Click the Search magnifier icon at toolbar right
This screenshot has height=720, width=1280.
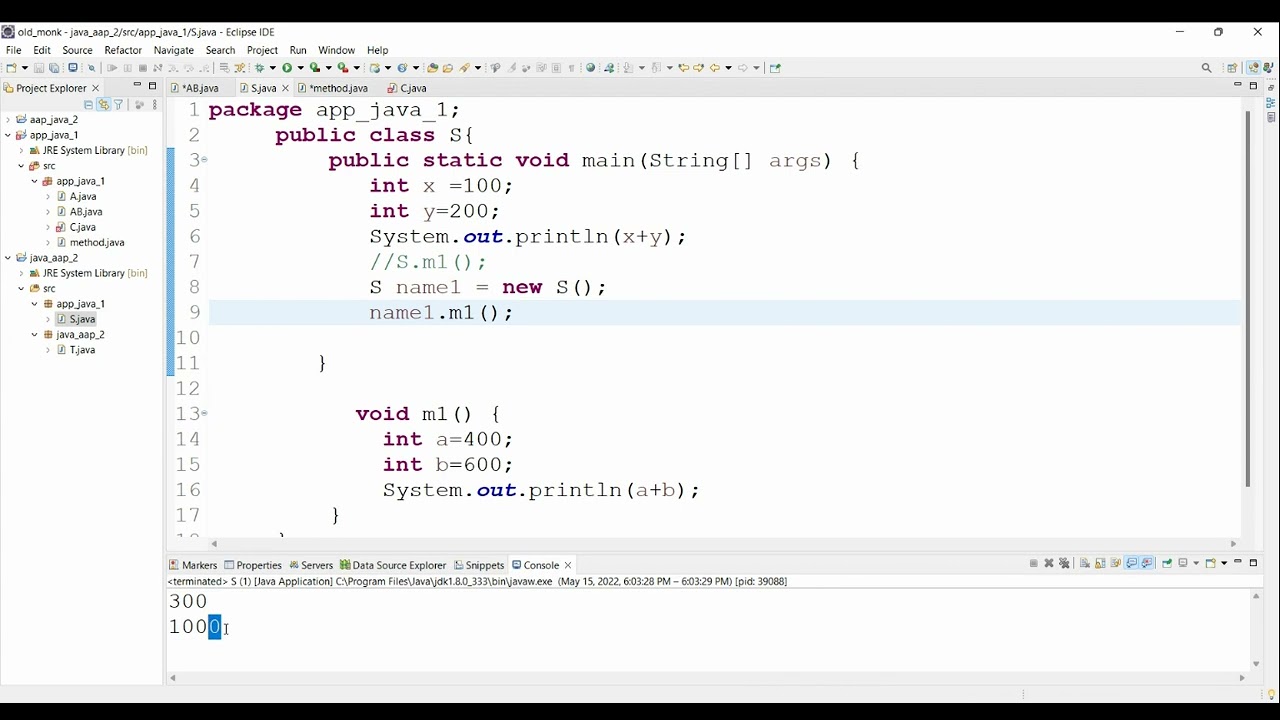[x=1206, y=68]
